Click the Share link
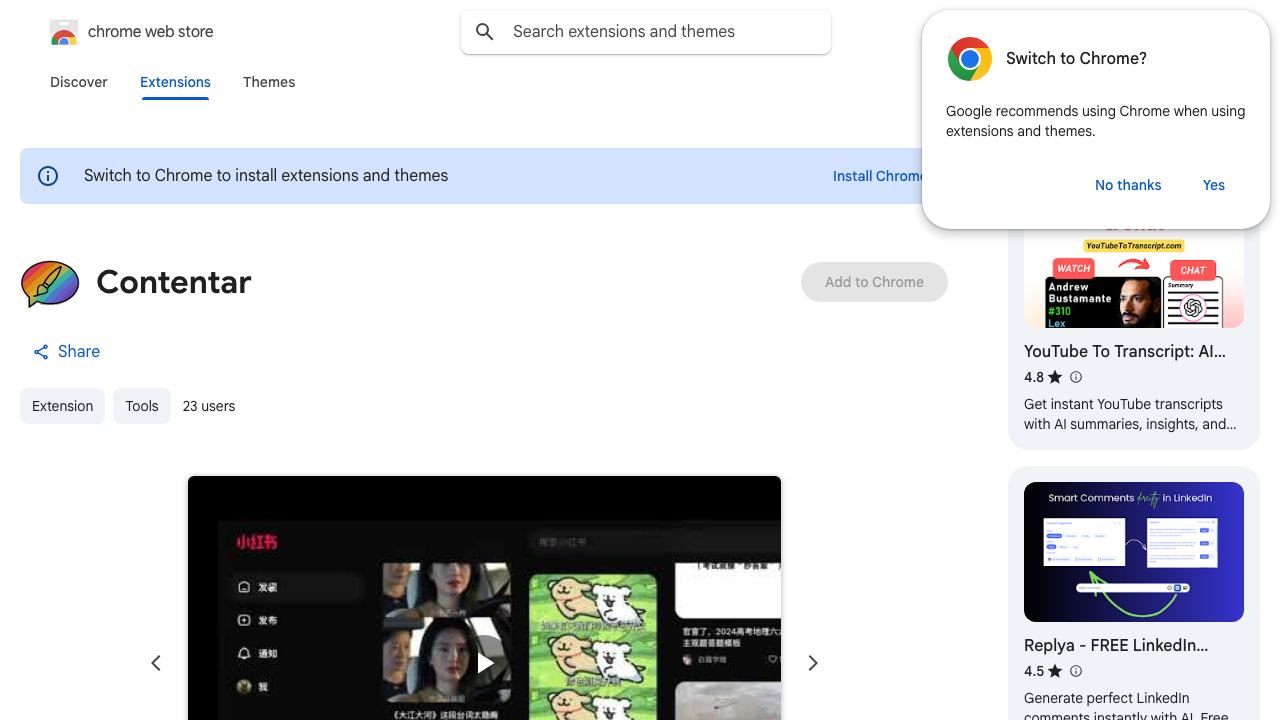The height and width of the screenshot is (720, 1280). [66, 352]
